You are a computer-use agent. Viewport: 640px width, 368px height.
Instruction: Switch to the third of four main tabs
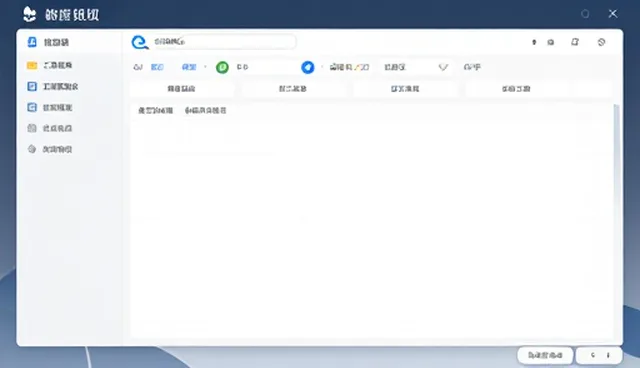(405, 89)
